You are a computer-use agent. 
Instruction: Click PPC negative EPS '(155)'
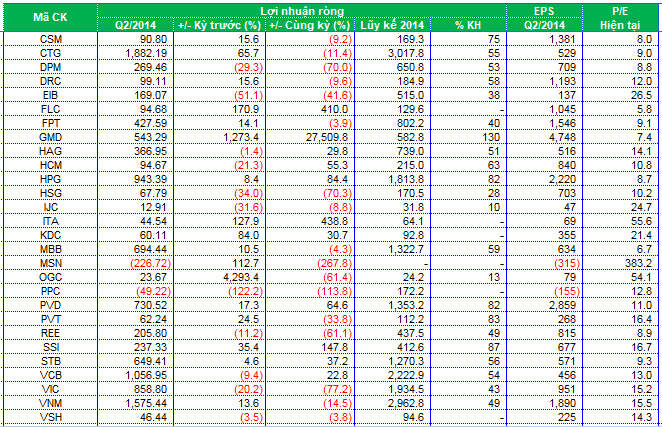point(566,291)
